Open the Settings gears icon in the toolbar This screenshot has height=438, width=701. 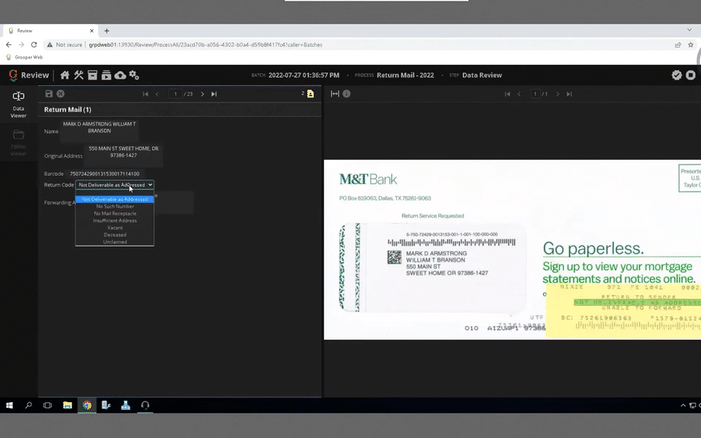click(134, 75)
